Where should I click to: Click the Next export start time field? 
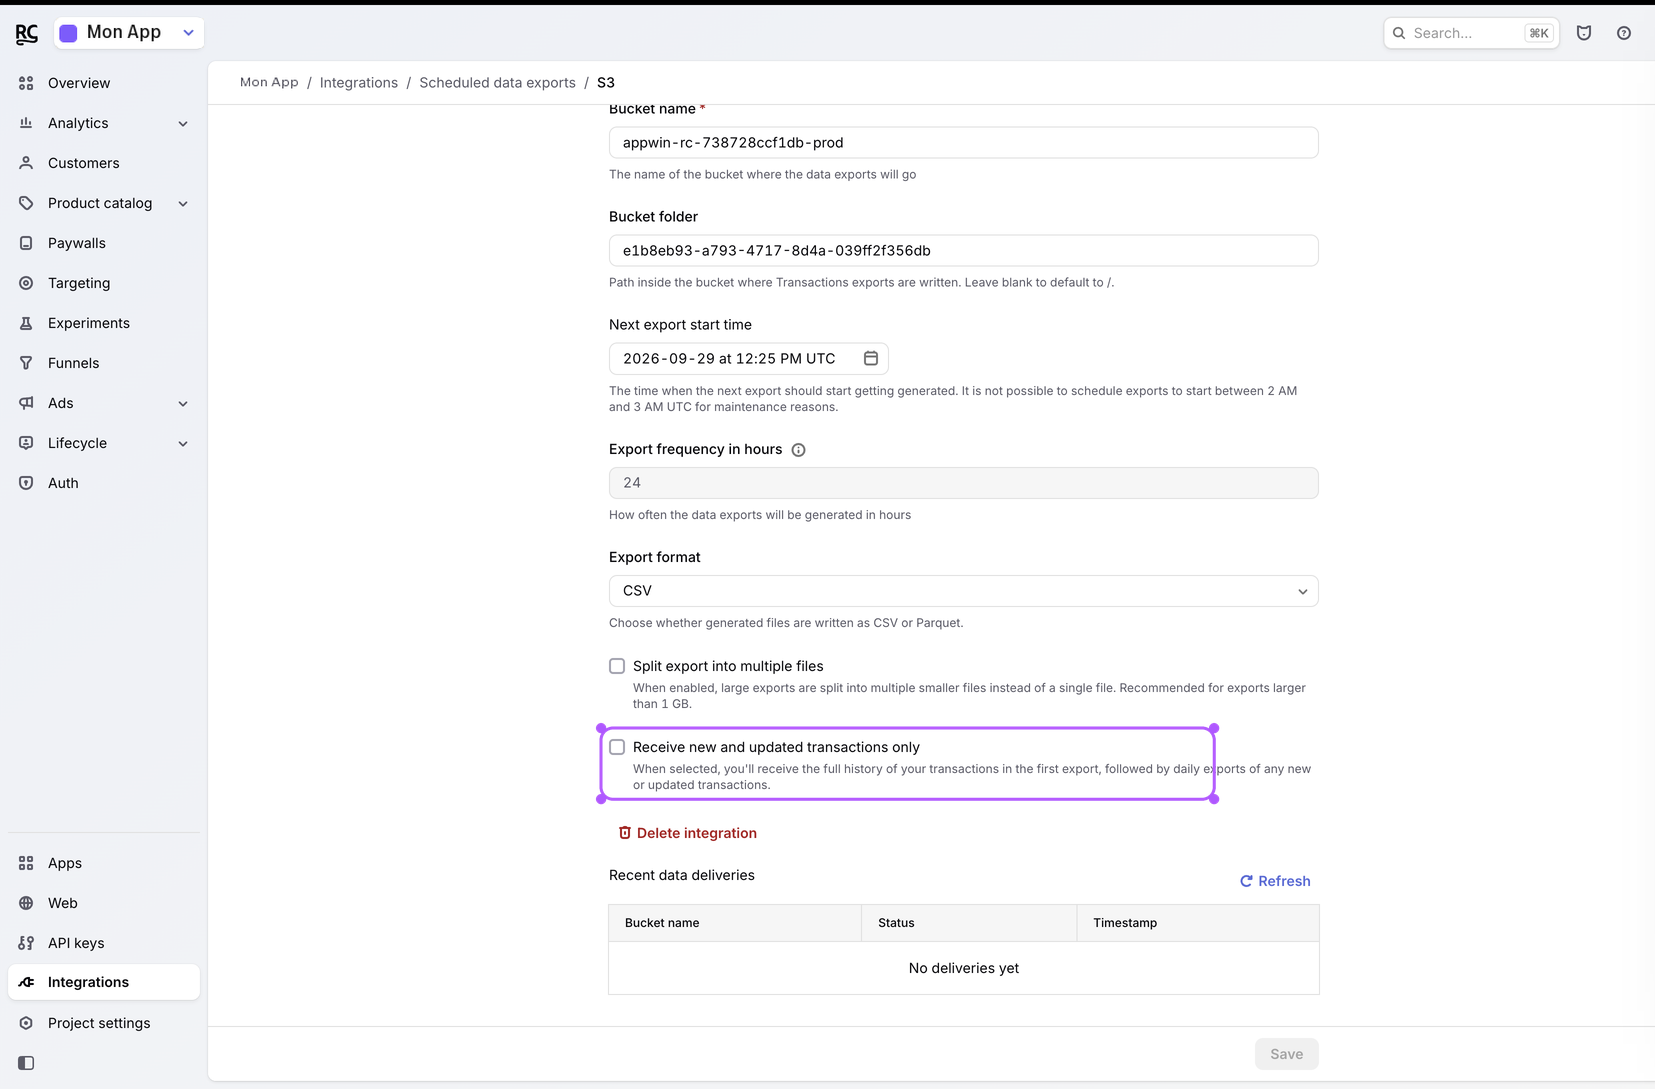pyautogui.click(x=748, y=358)
